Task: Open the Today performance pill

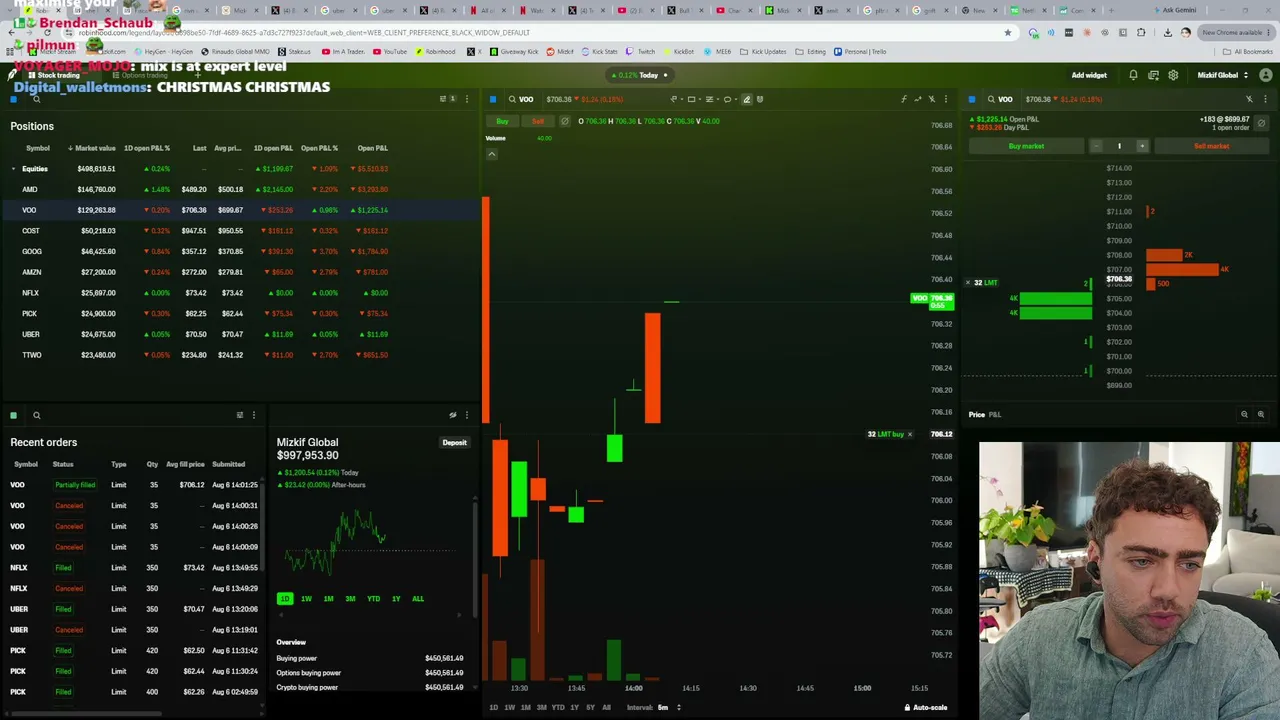Action: 640,75
